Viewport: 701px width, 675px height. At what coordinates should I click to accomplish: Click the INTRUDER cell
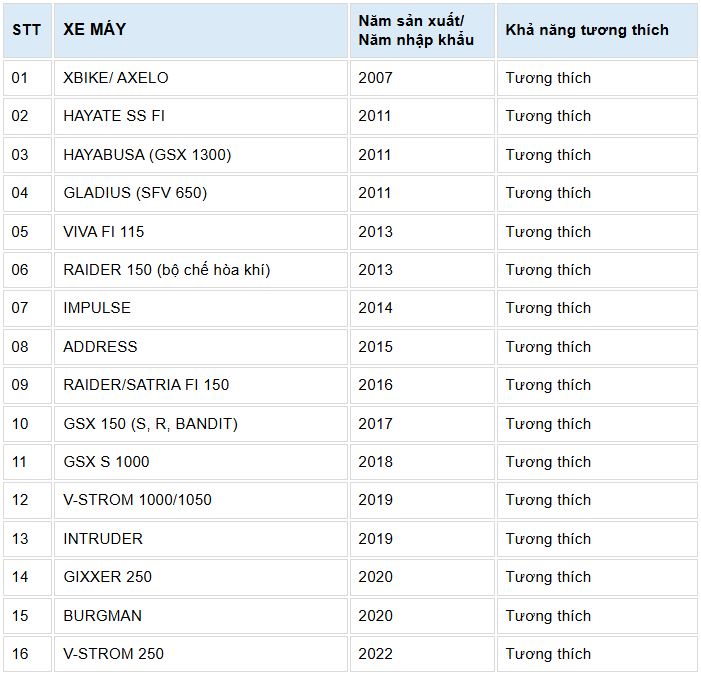click(x=201, y=539)
